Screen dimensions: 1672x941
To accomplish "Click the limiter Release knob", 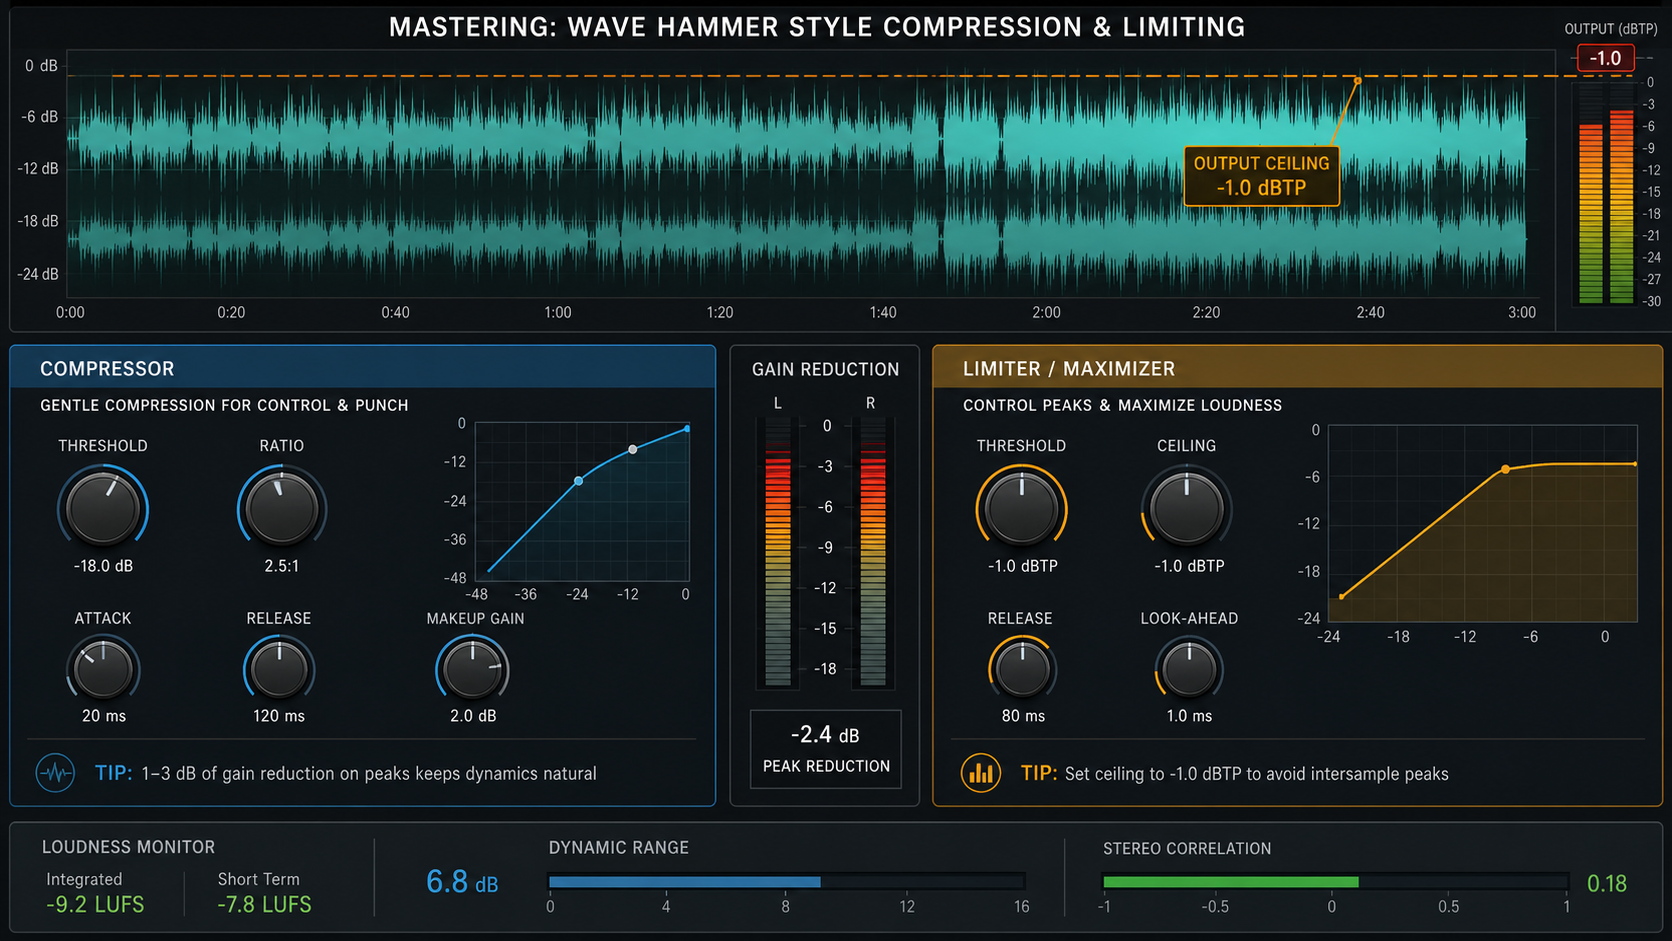I will point(1022,669).
